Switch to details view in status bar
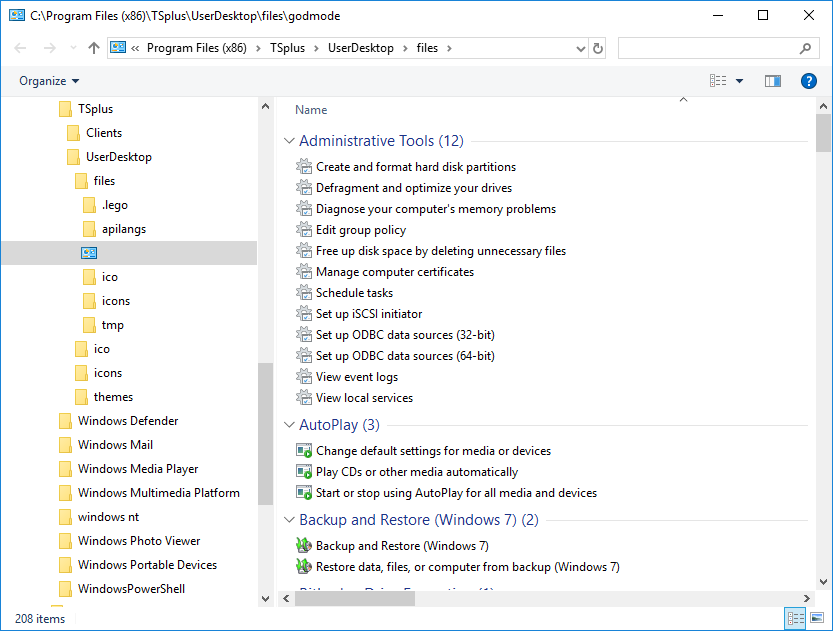 click(x=796, y=619)
